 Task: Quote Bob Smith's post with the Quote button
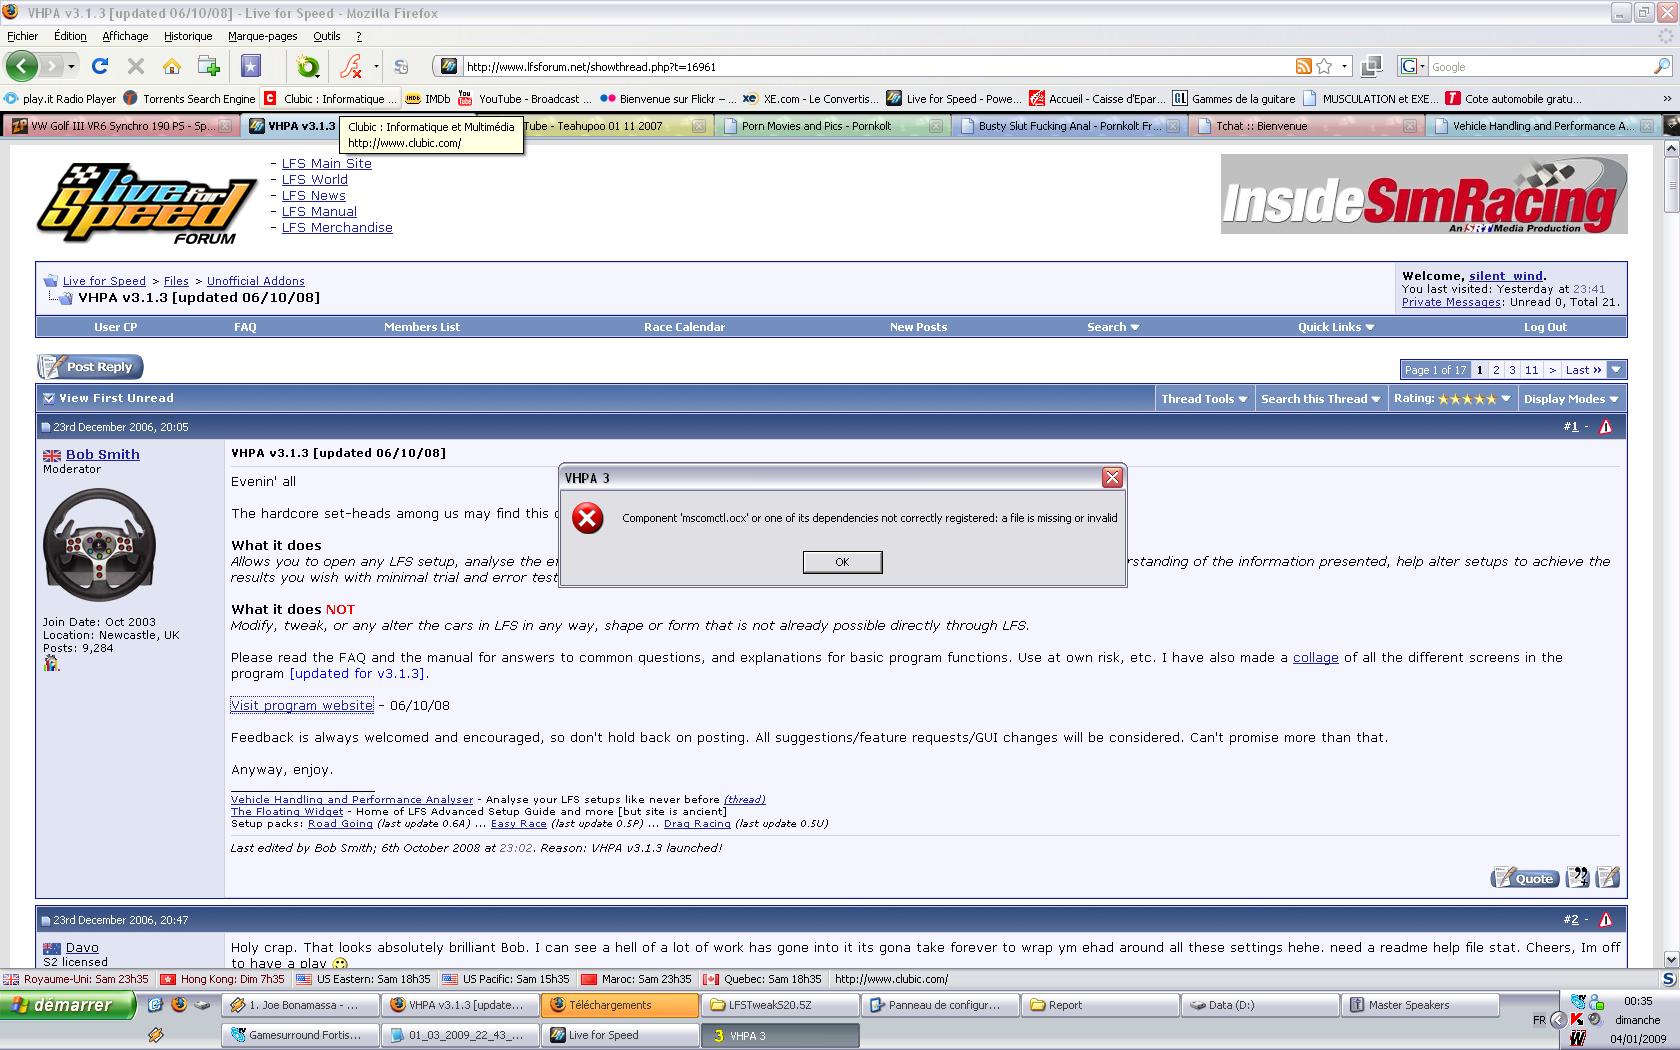pos(1525,878)
